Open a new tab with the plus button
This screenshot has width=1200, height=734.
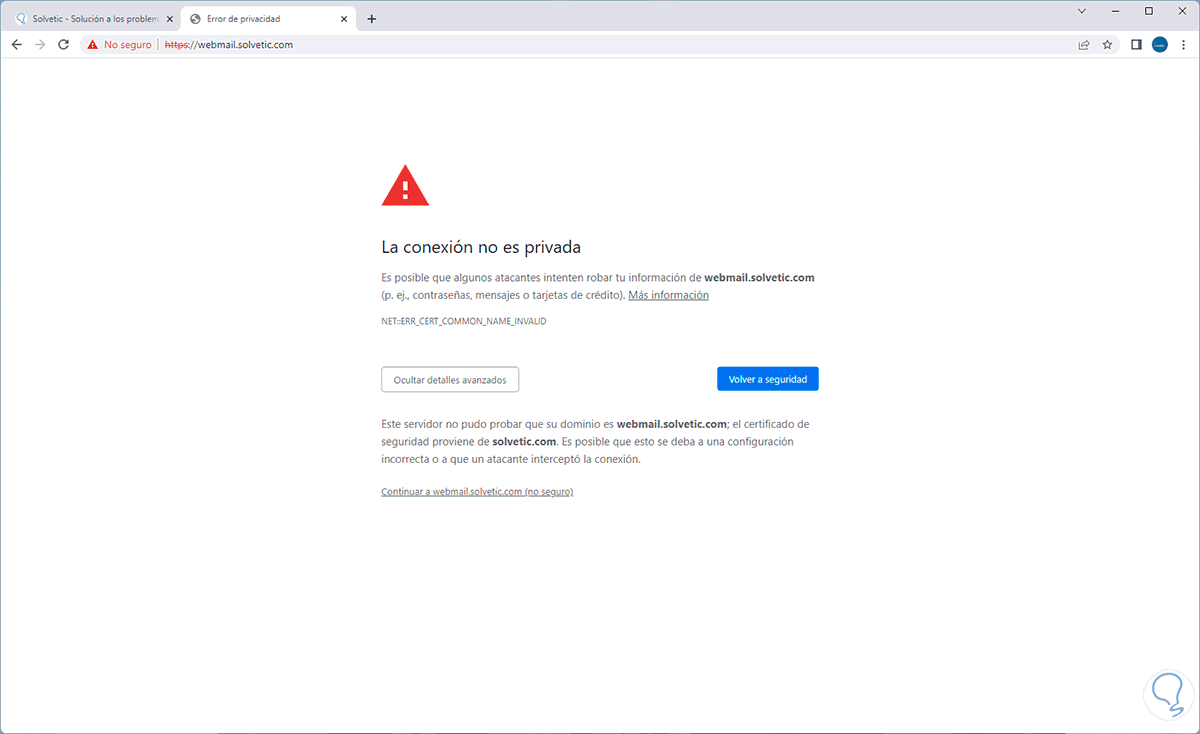372,18
